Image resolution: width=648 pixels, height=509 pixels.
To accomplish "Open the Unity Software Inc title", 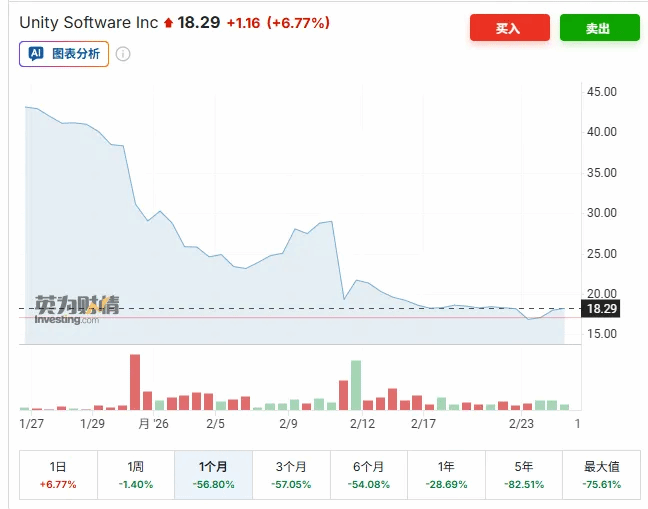I will 88,22.
